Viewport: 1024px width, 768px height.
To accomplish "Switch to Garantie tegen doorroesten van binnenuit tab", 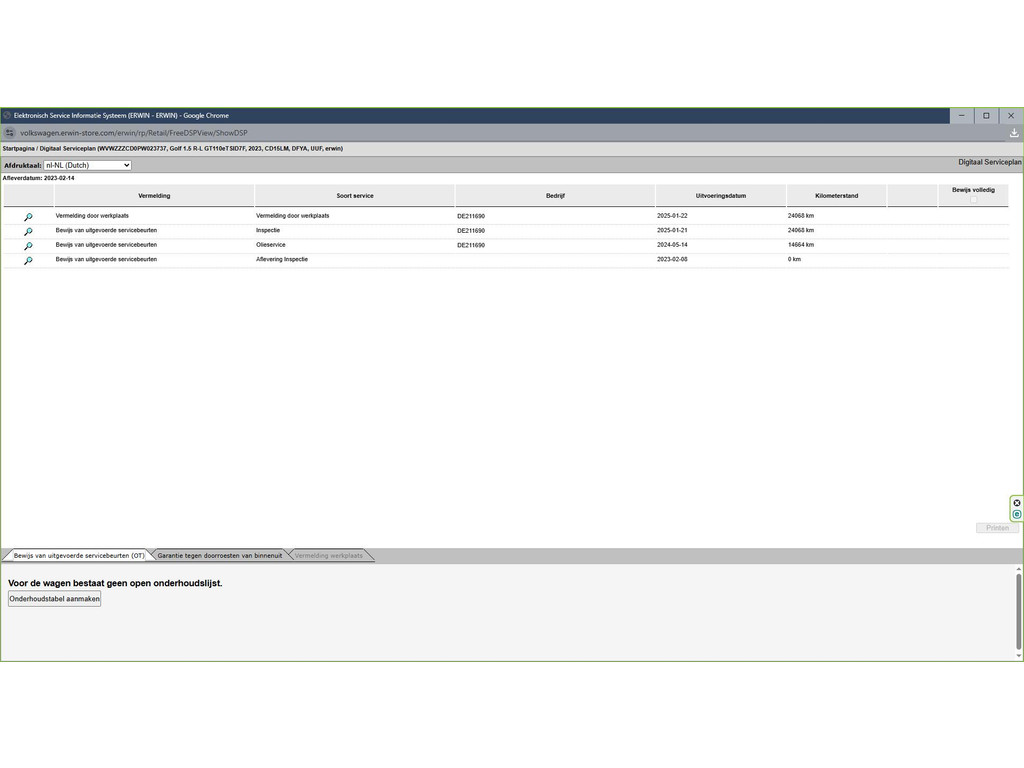I will (x=219, y=556).
